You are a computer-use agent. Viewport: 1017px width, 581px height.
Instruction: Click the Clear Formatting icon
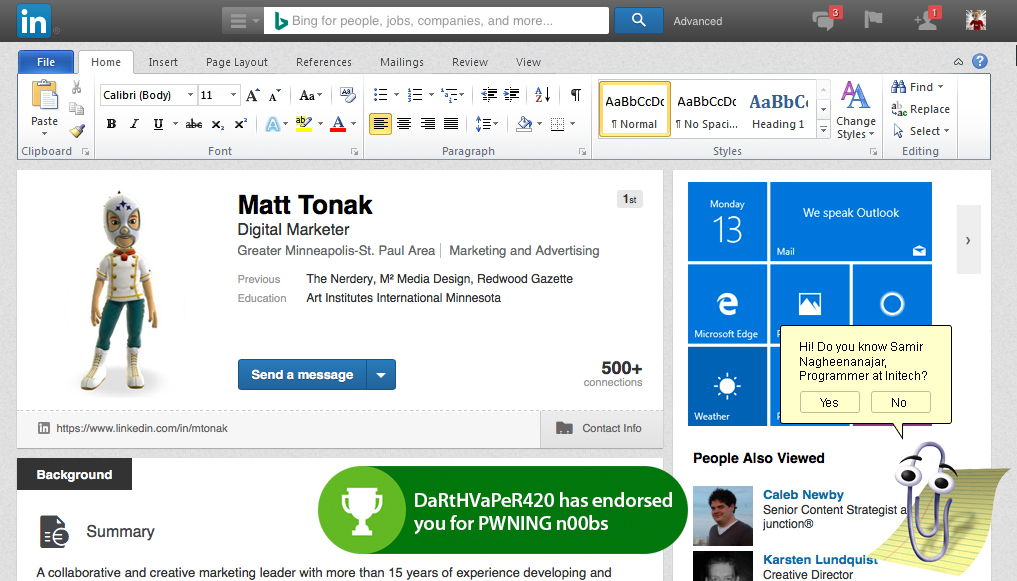[x=348, y=95]
